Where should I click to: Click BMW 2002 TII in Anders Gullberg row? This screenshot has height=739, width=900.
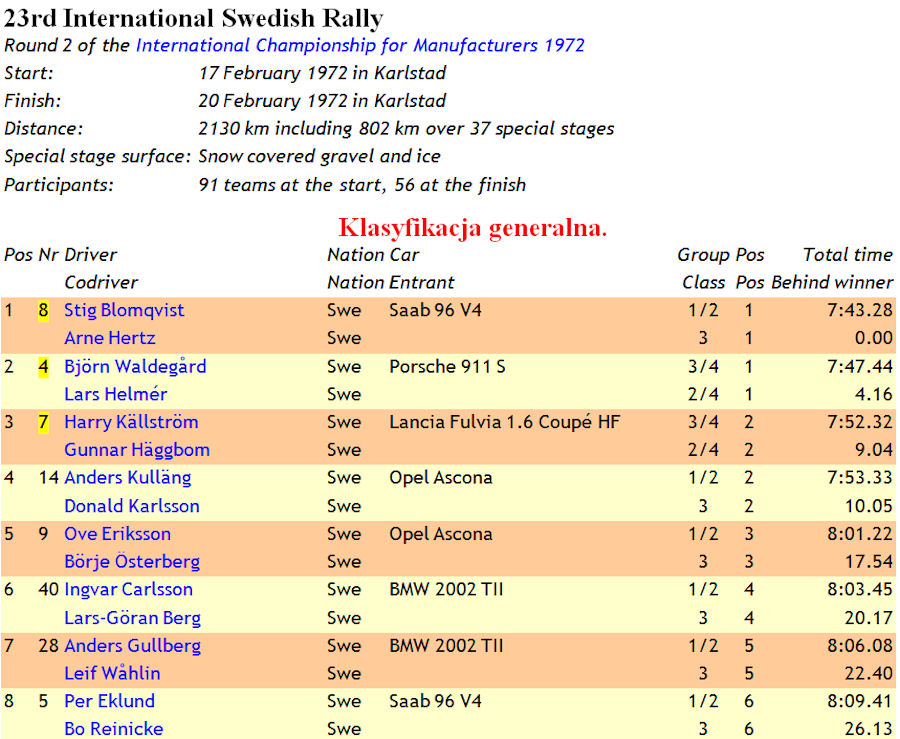[446, 646]
